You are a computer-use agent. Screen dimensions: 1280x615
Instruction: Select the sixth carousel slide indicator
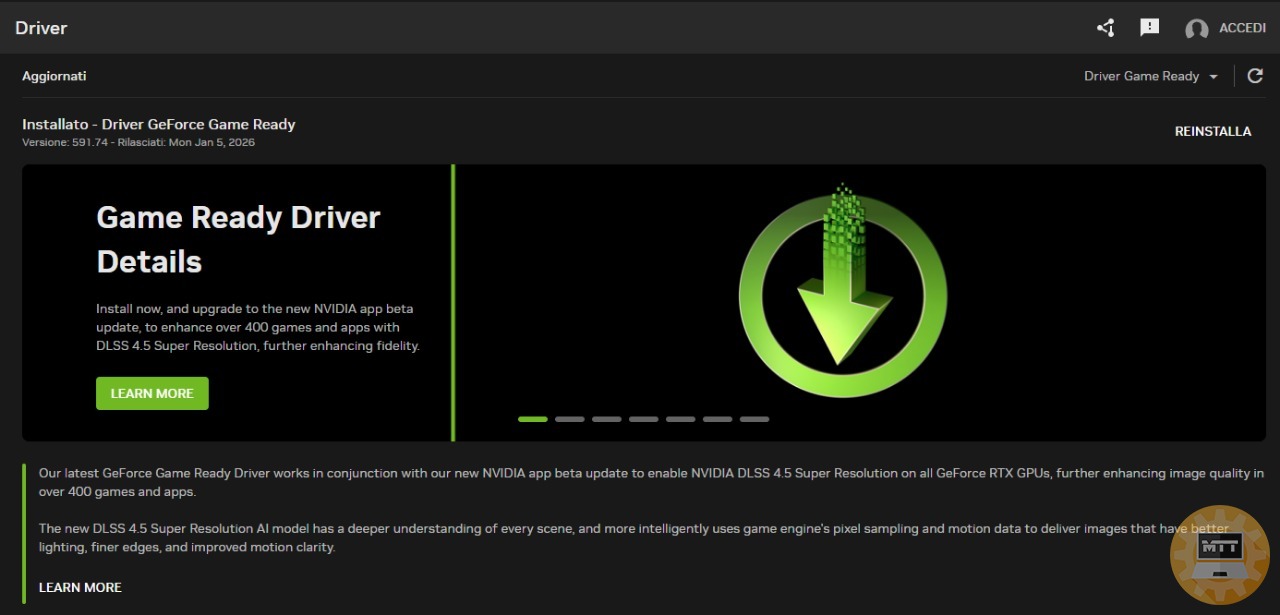(x=718, y=419)
